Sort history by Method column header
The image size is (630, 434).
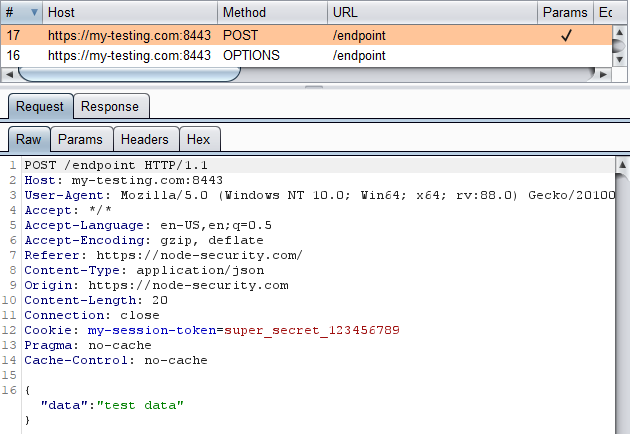pyautogui.click(x=271, y=13)
